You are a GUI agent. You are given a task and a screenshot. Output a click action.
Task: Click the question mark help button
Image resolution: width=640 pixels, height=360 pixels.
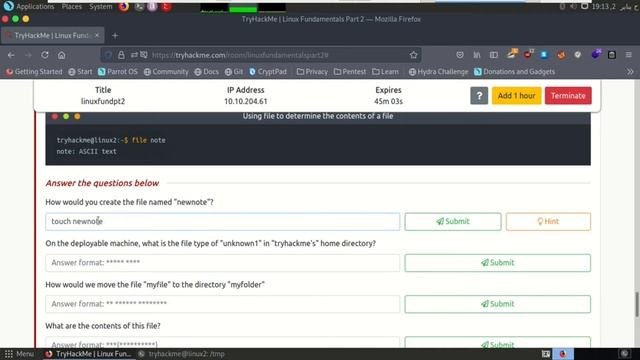479,96
